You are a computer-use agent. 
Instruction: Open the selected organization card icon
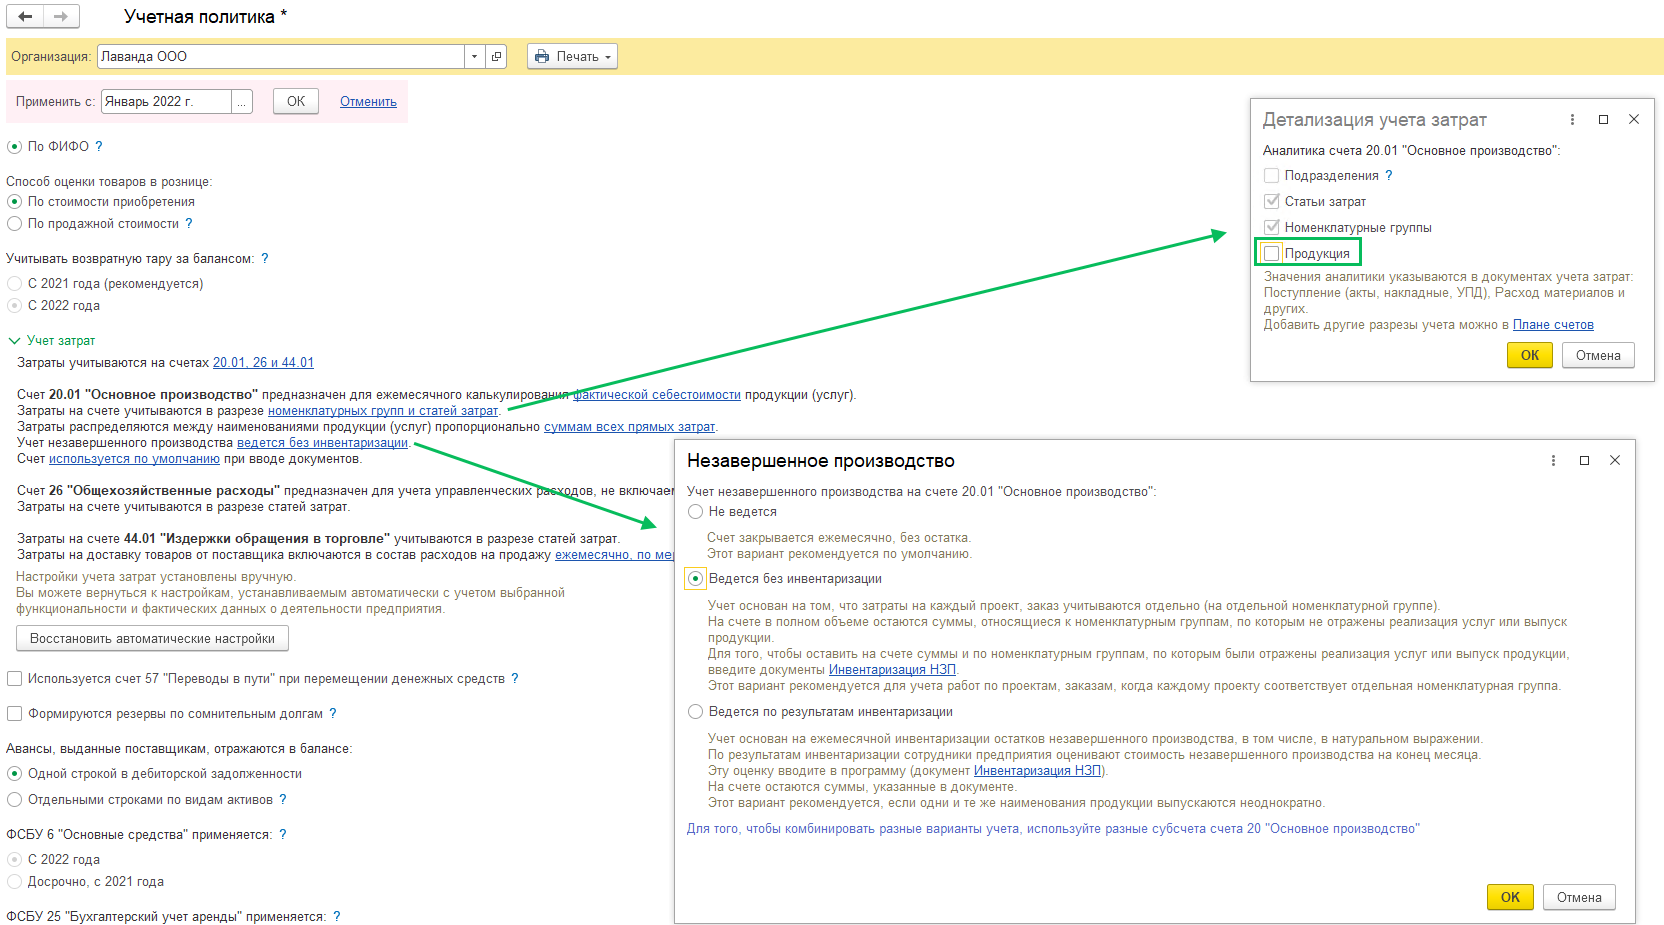tap(496, 56)
